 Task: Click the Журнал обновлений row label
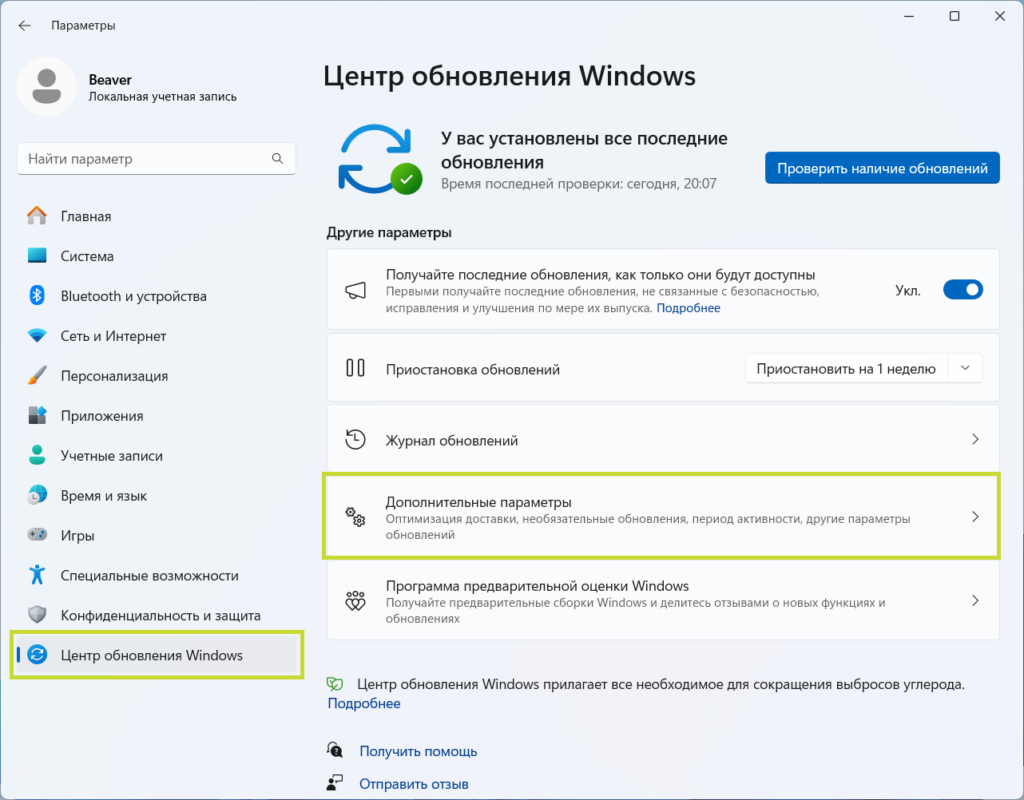(451, 440)
